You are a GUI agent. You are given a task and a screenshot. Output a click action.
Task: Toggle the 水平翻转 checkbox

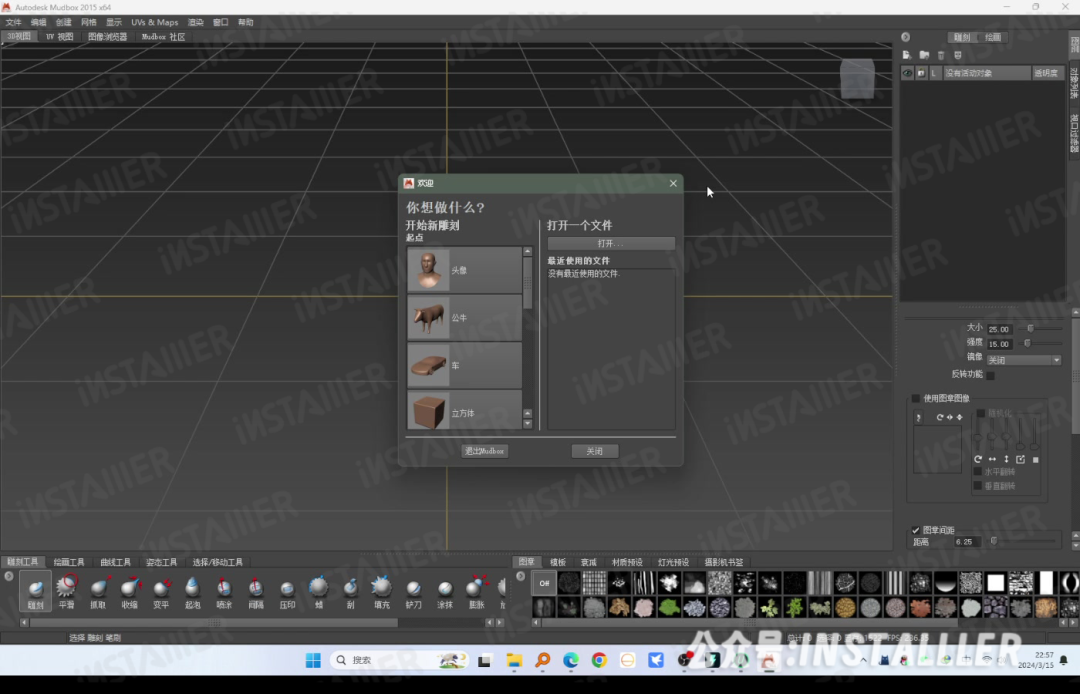click(x=977, y=472)
